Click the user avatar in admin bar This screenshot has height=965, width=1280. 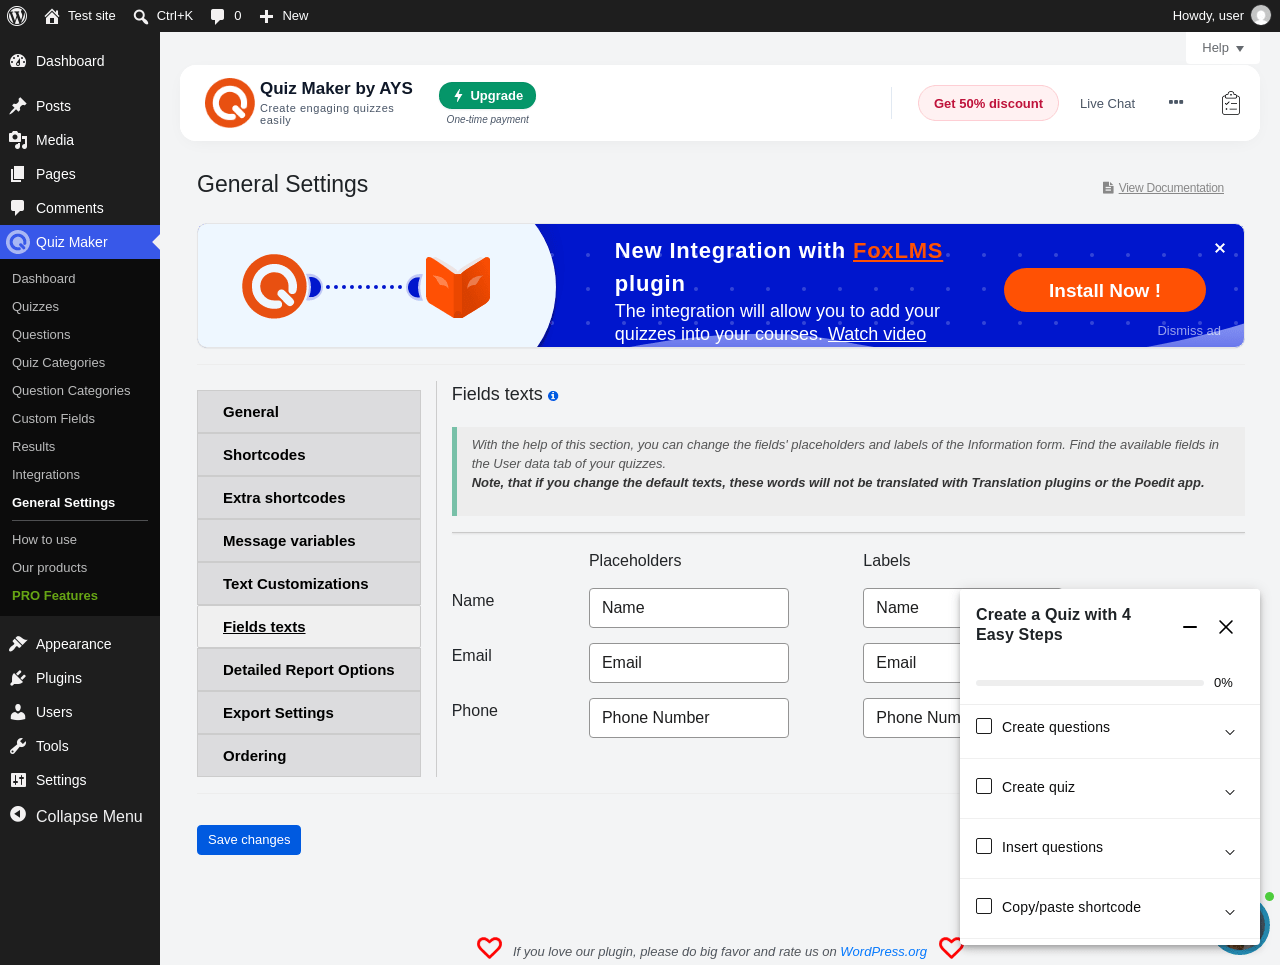click(x=1261, y=15)
